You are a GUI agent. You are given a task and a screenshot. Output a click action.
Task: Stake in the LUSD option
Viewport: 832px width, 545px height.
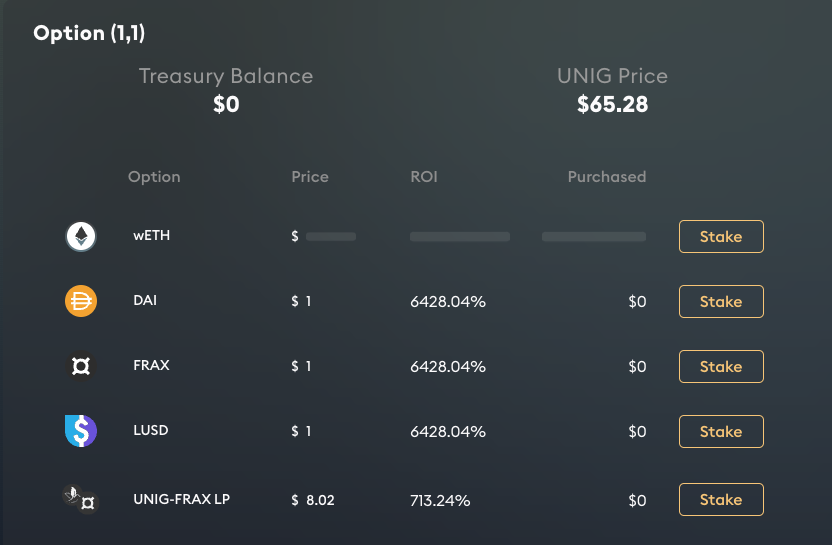click(x=721, y=431)
